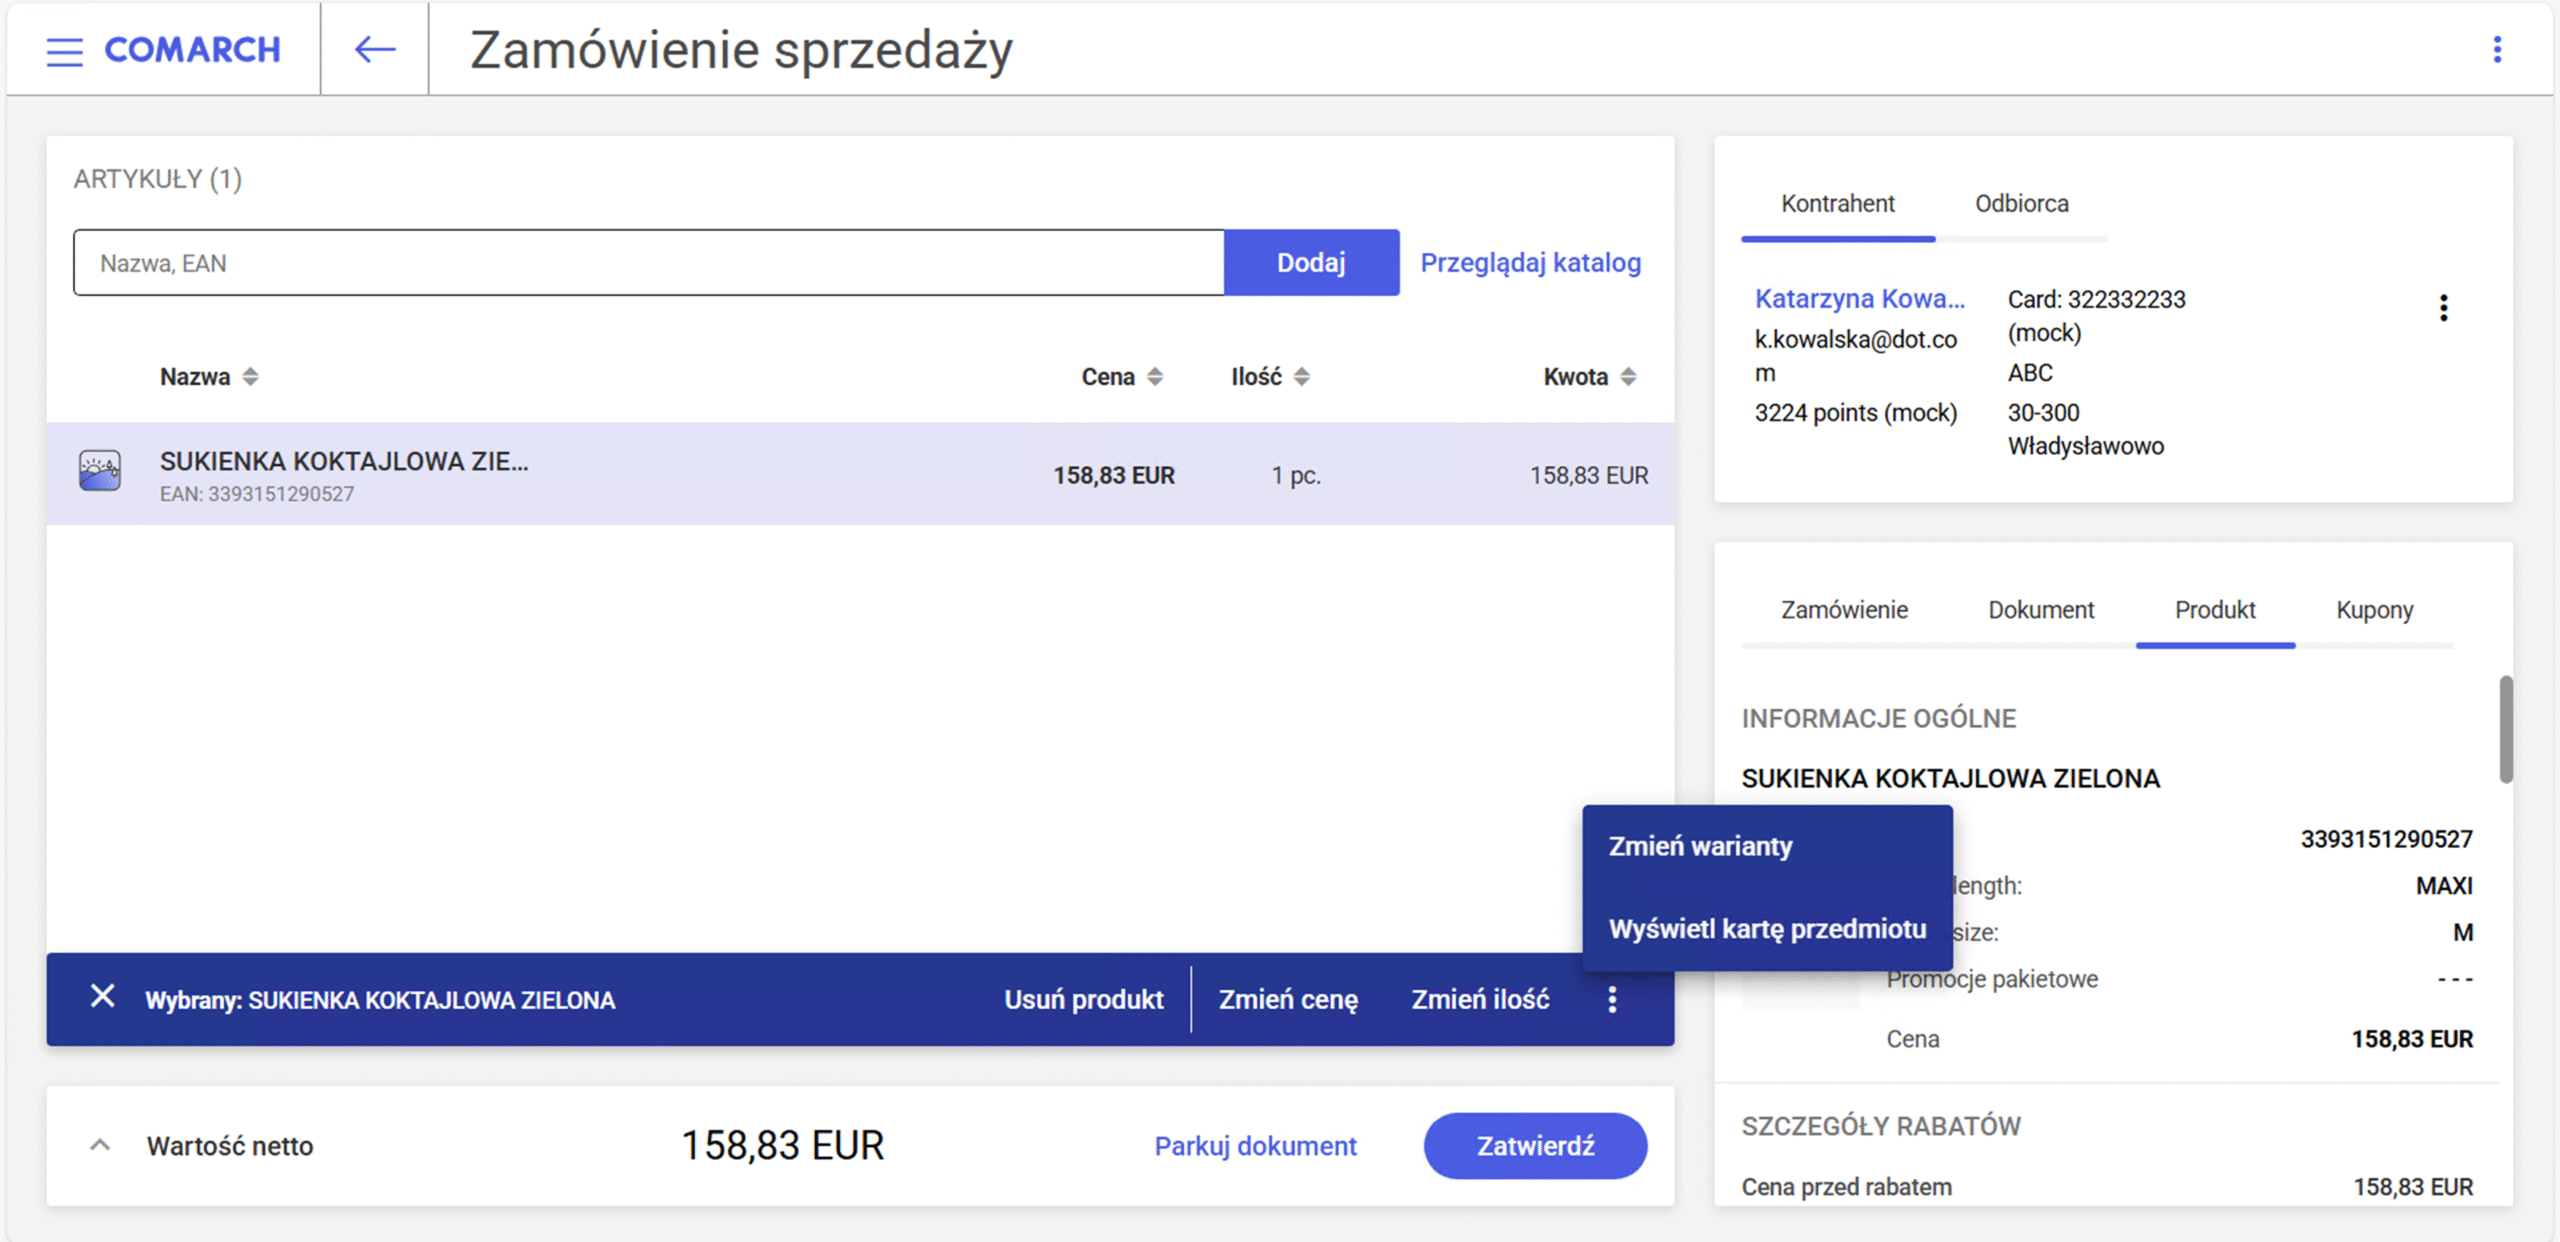2560x1242 pixels.
Task: Open the hamburger main menu
Action: coord(65,51)
